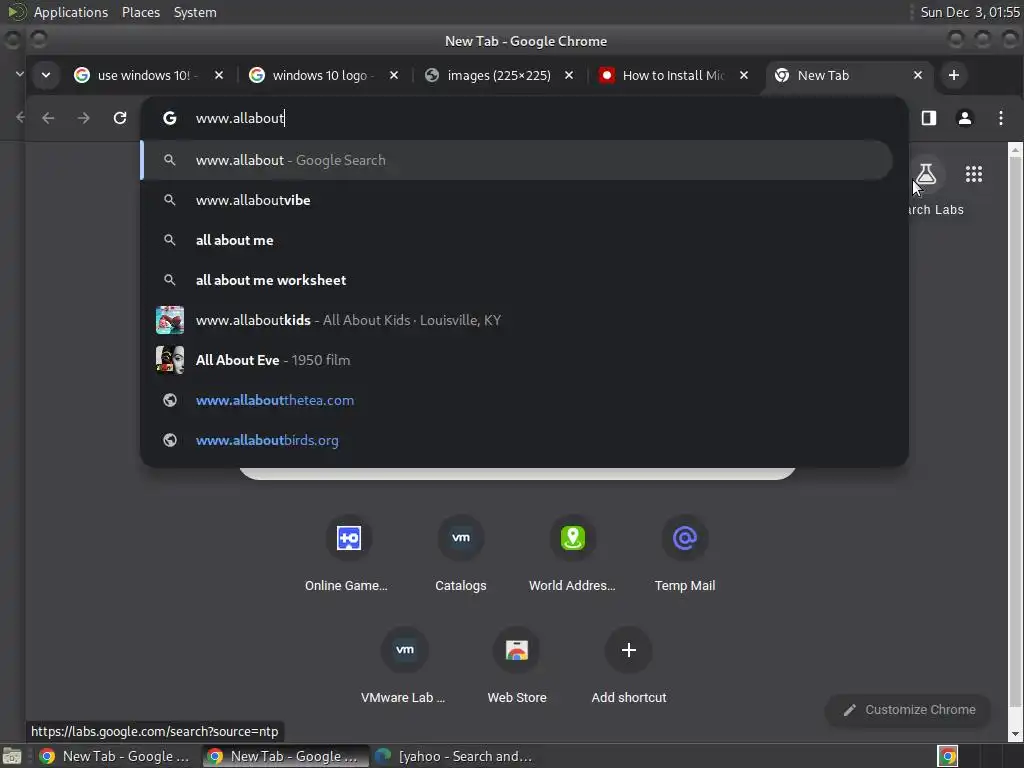
Task: Open the Online Game shortcut icon
Action: click(x=349, y=538)
